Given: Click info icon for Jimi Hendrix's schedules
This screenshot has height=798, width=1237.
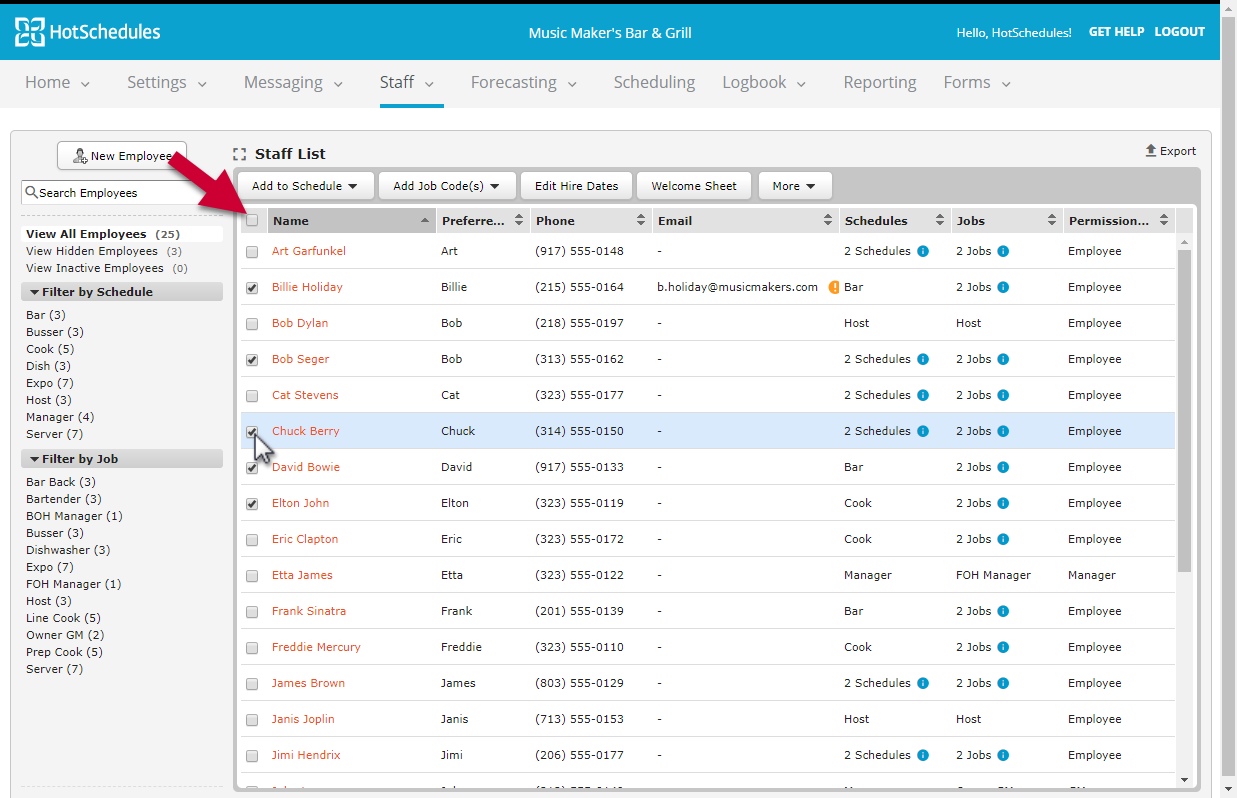Looking at the screenshot, I should click(x=923, y=755).
